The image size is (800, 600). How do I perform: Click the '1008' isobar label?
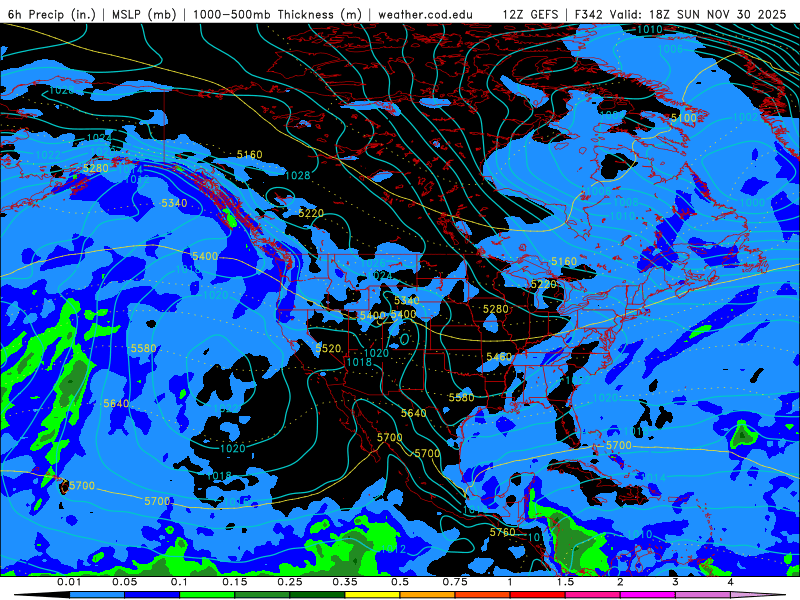625,202
